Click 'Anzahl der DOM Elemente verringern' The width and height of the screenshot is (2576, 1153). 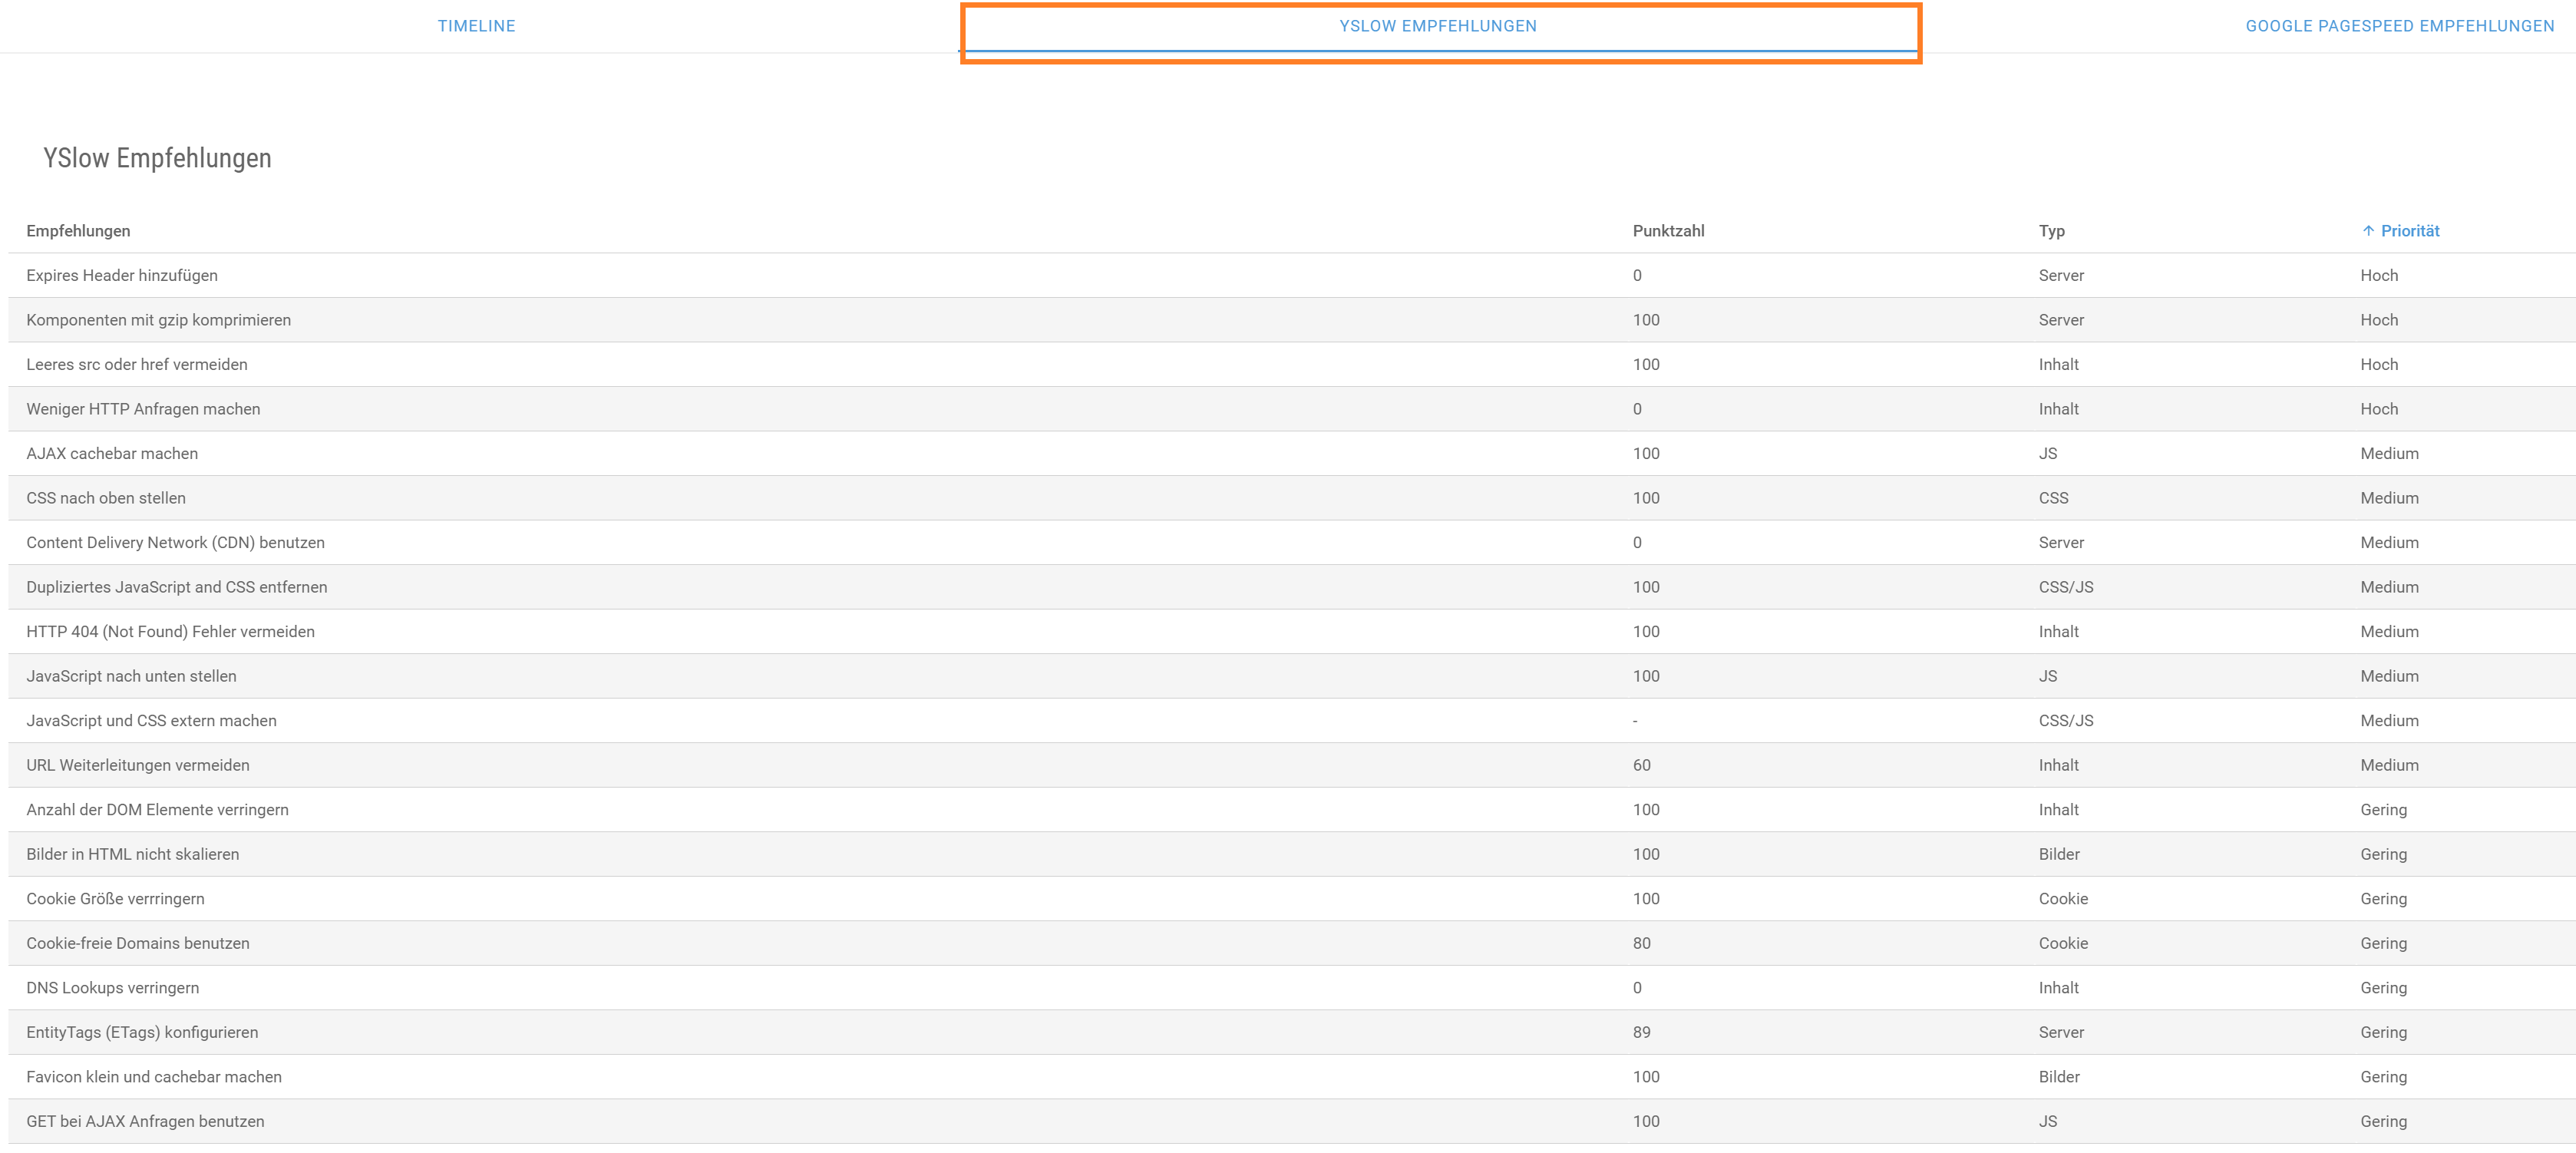pyautogui.click(x=157, y=809)
